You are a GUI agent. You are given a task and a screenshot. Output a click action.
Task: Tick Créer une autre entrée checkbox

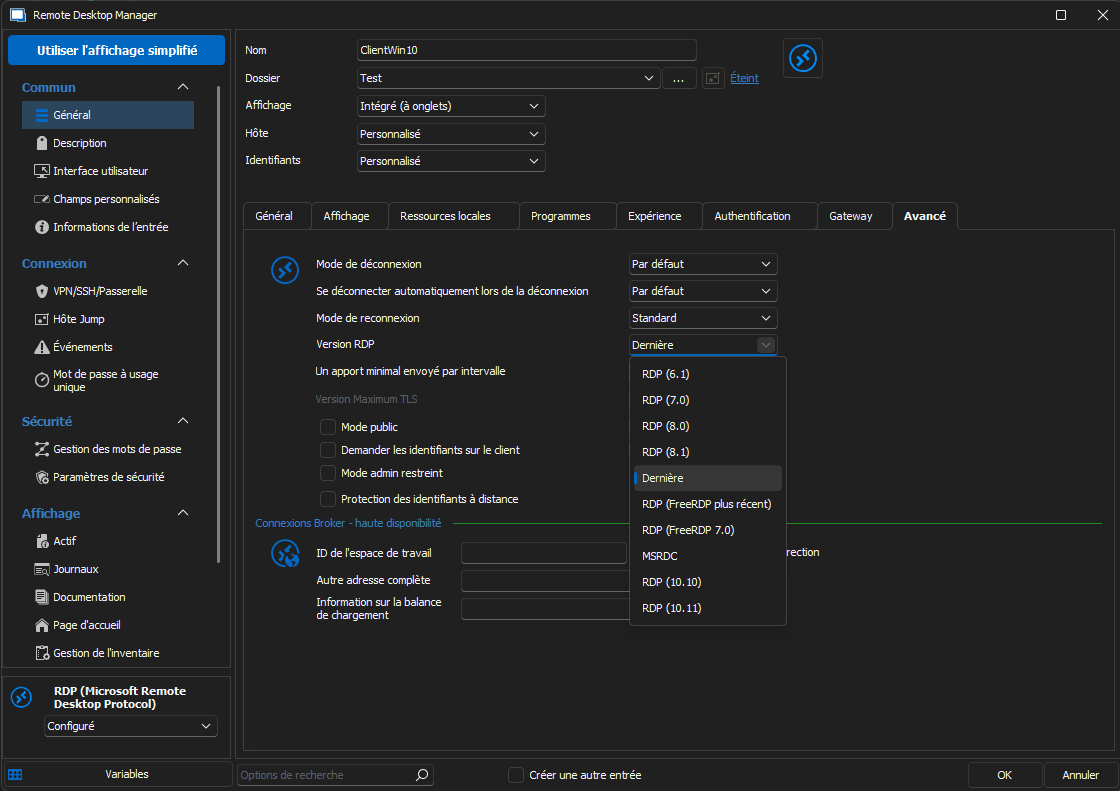point(516,775)
